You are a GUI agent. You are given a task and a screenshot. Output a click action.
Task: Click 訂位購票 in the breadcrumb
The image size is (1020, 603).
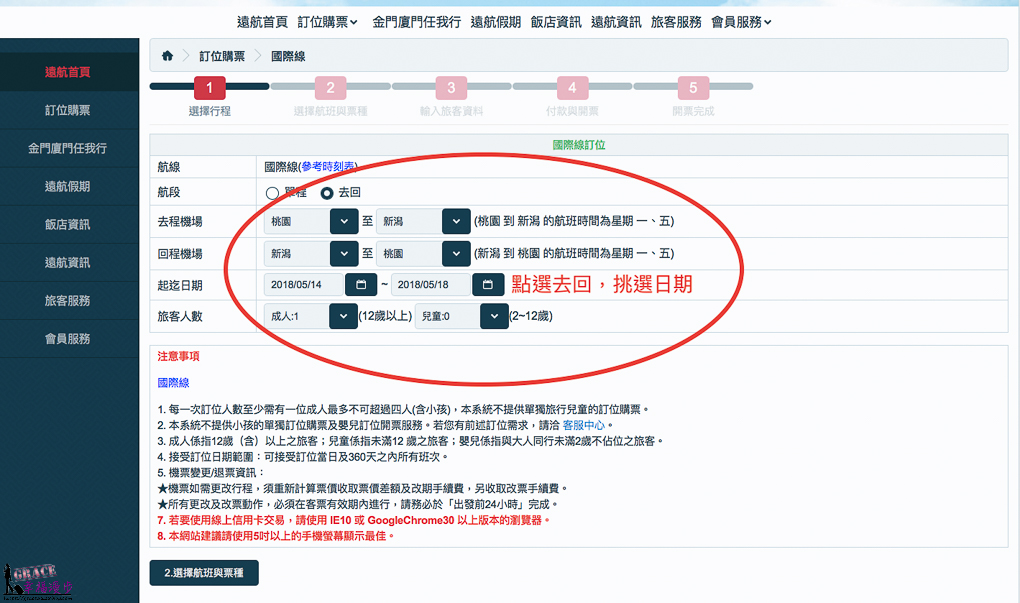(x=222, y=56)
